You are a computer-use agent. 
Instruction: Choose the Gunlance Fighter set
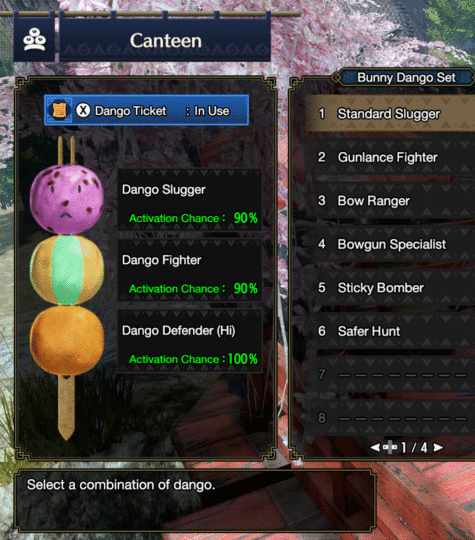tap(391, 157)
